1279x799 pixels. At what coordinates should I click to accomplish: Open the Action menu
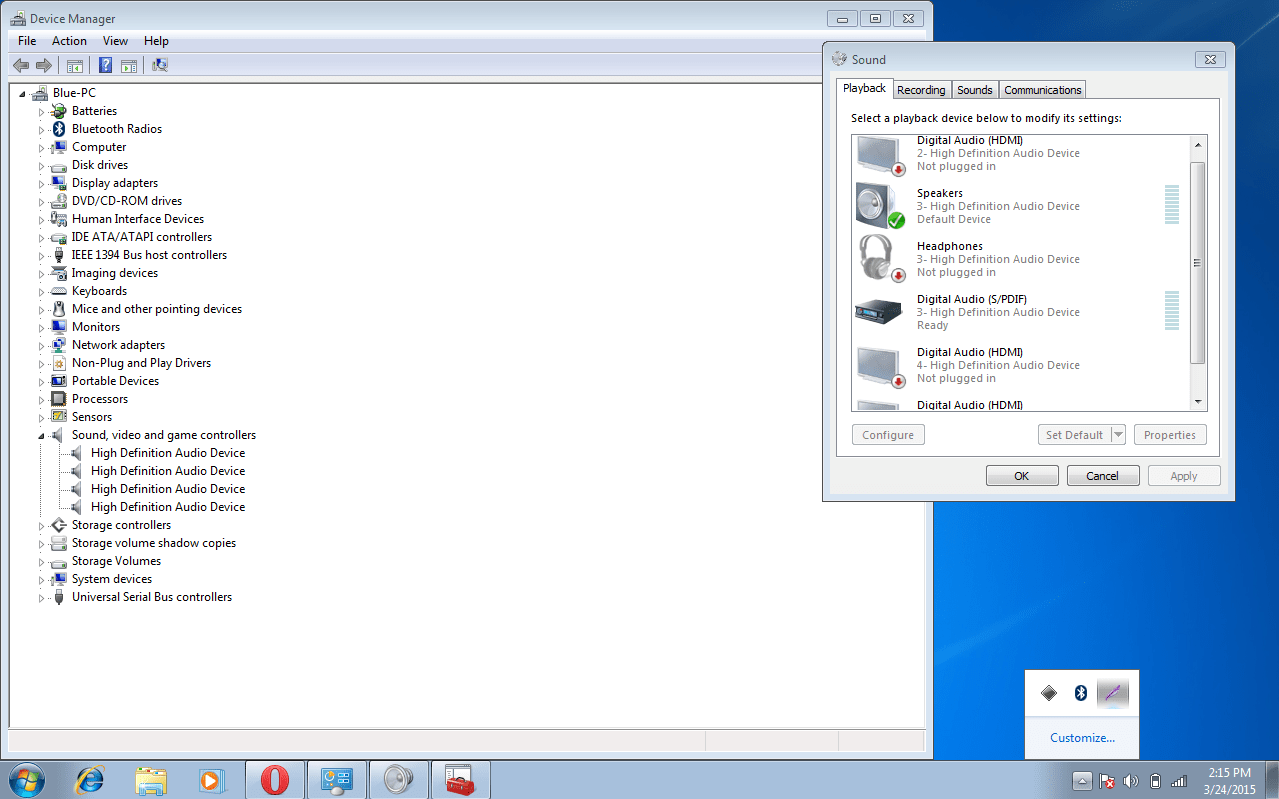point(69,41)
